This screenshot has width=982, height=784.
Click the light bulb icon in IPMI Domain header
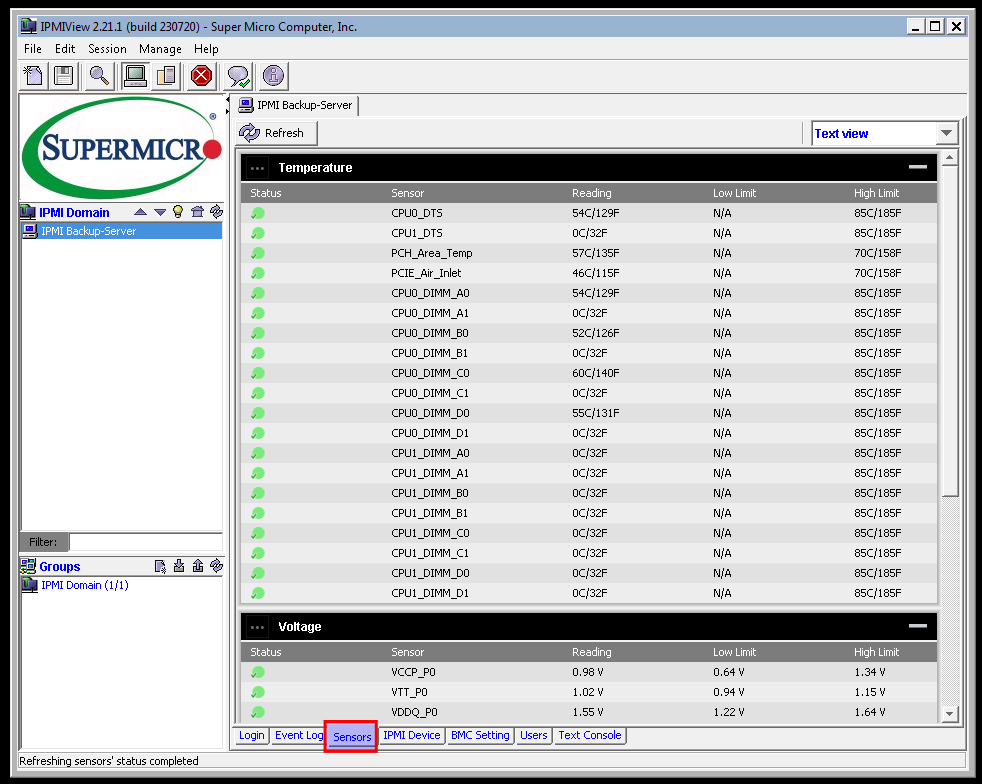[179, 212]
